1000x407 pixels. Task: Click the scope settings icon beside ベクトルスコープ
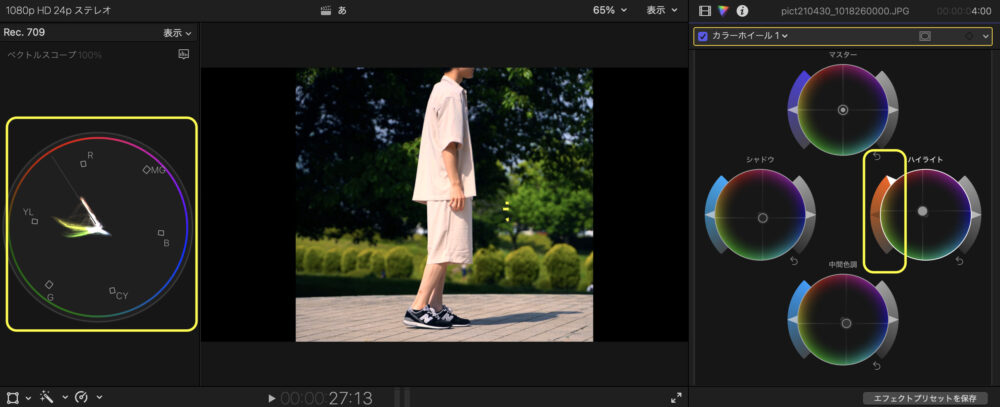[183, 54]
